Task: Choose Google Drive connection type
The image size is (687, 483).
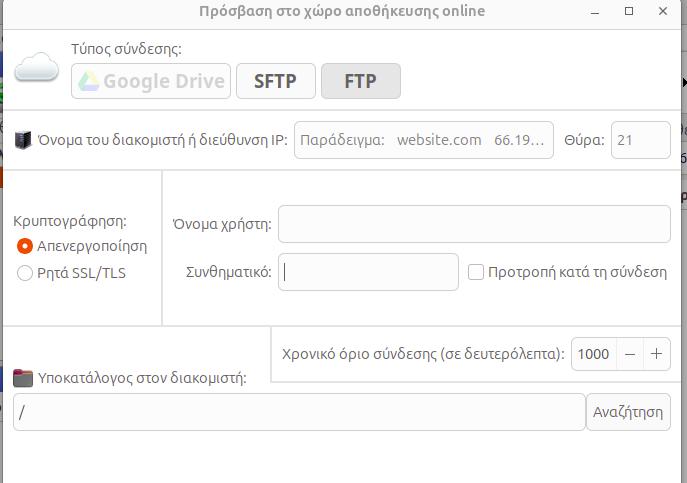Action: [x=151, y=81]
